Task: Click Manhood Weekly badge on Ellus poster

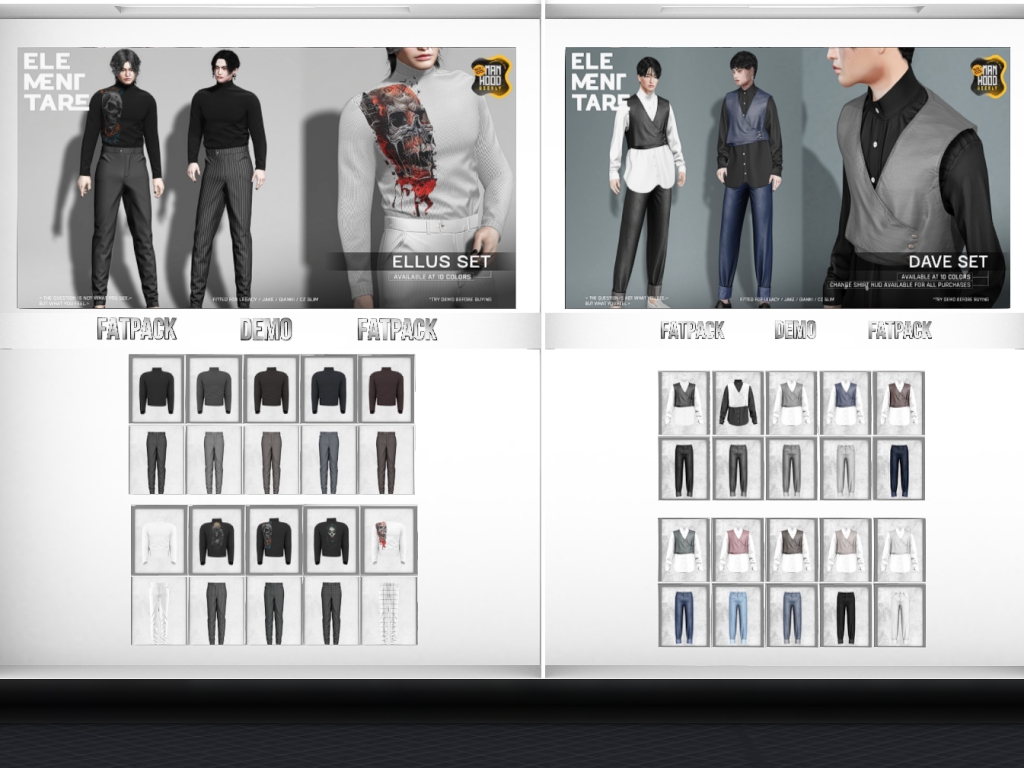Action: tap(491, 76)
